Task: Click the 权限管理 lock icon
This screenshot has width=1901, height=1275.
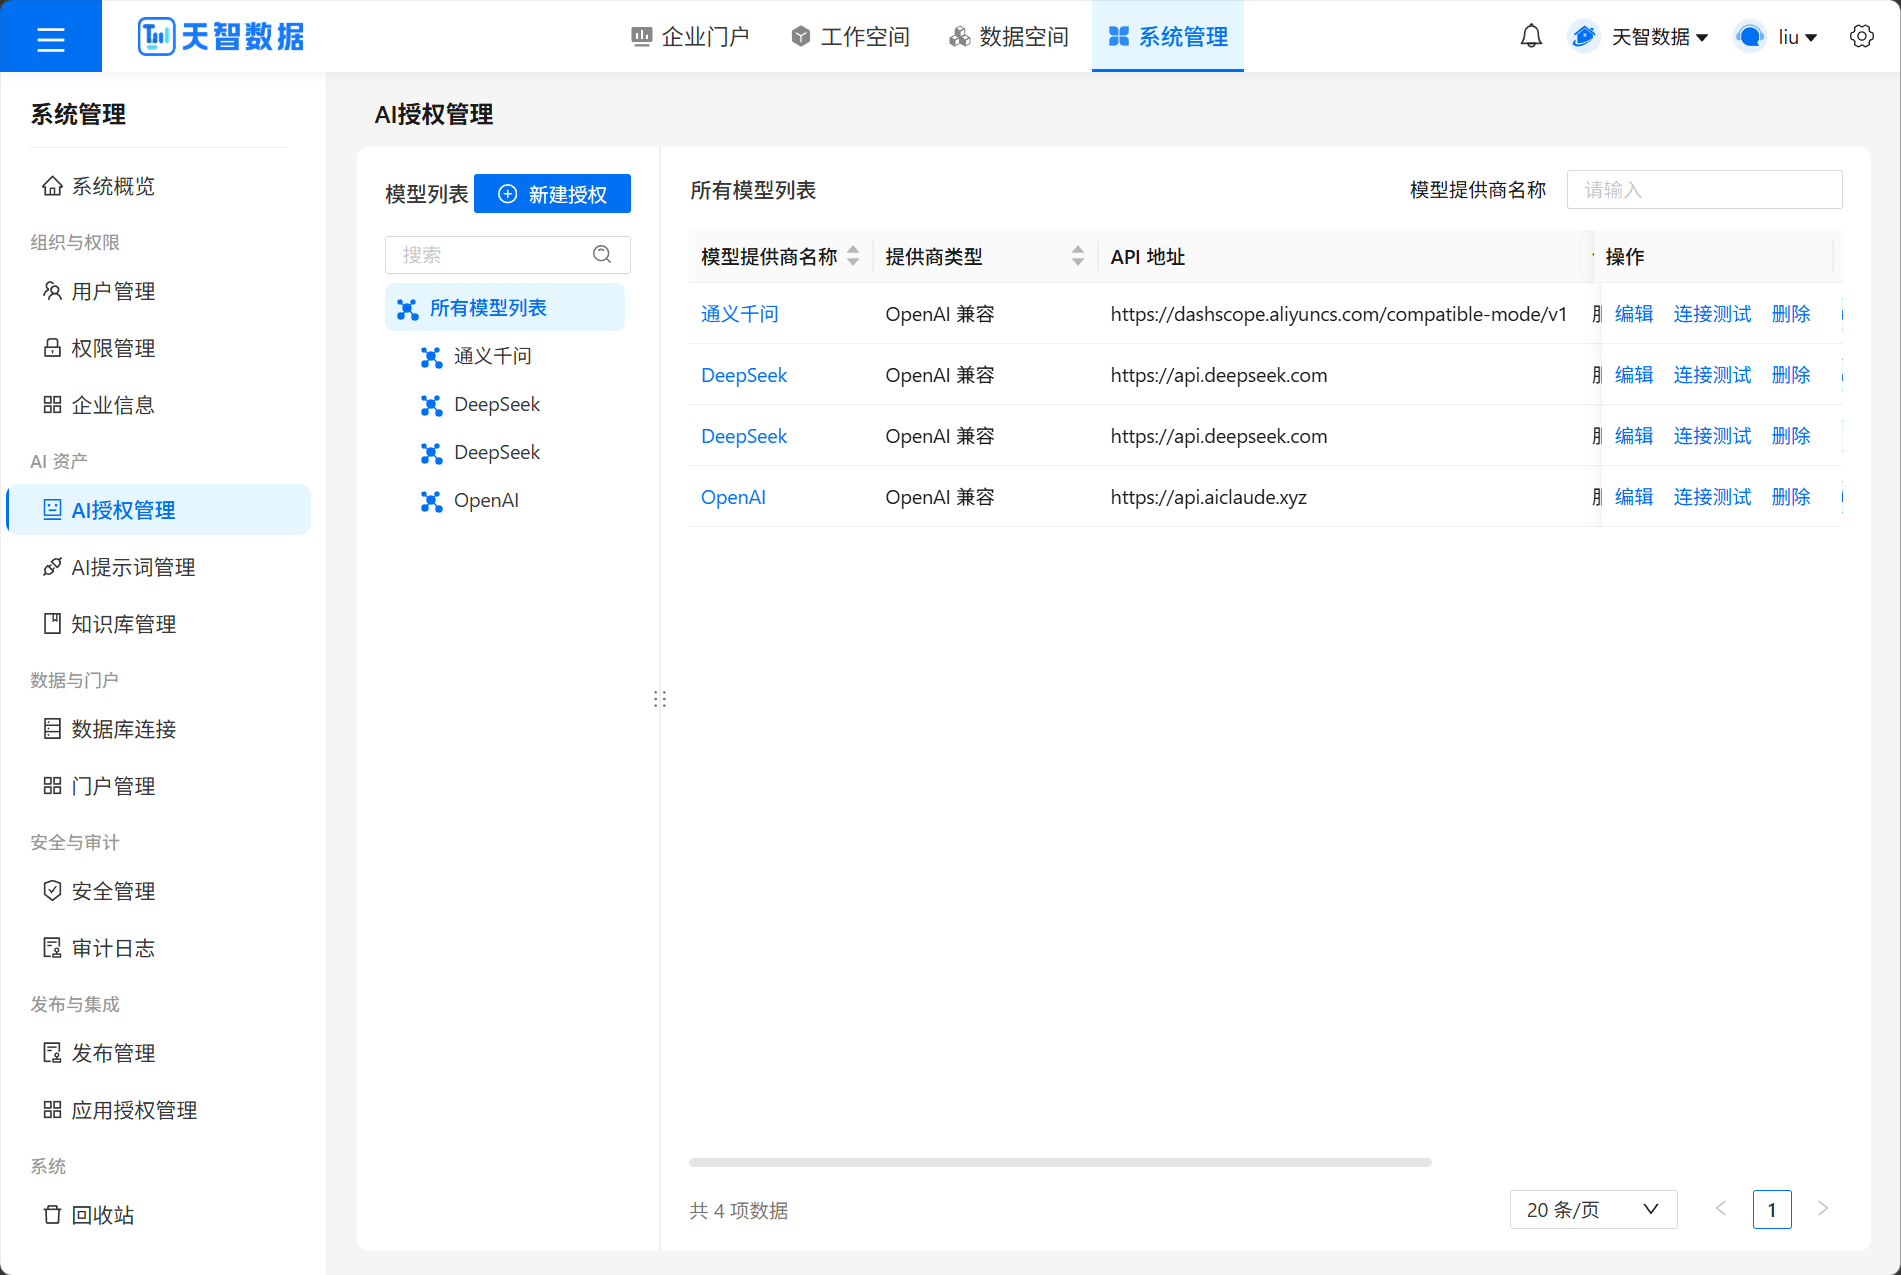Action: 52,348
